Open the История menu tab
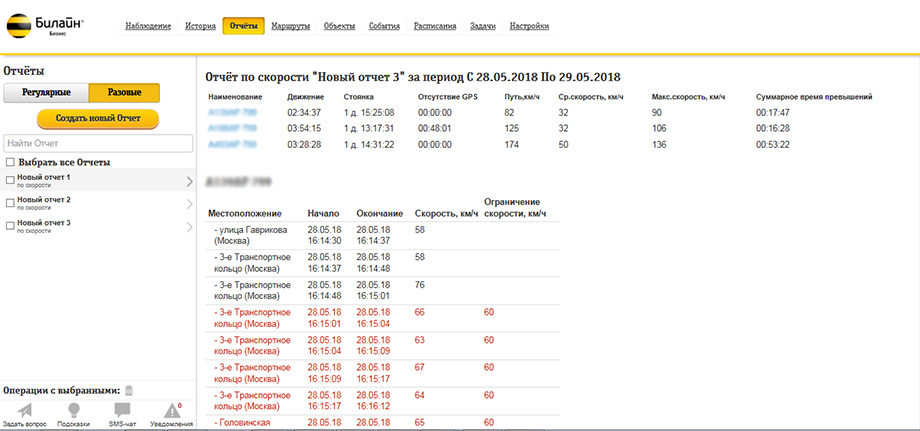Viewport: 920px width, 431px height. click(200, 26)
